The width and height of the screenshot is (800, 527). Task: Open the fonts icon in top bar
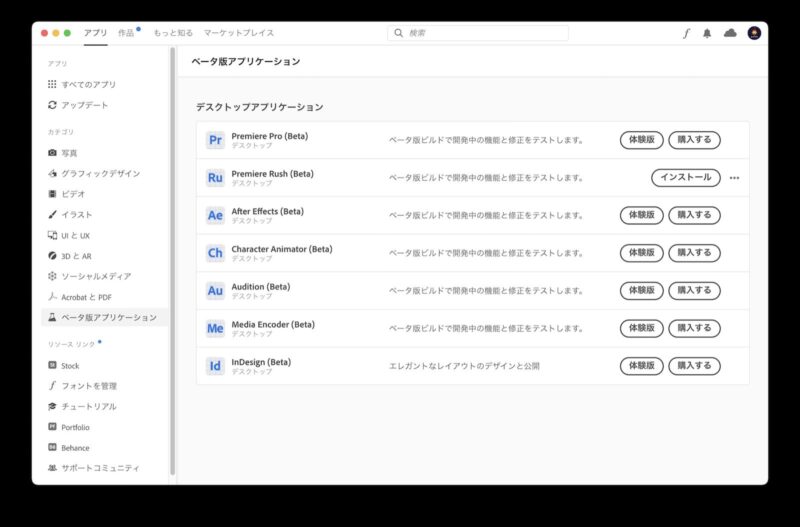(x=686, y=33)
